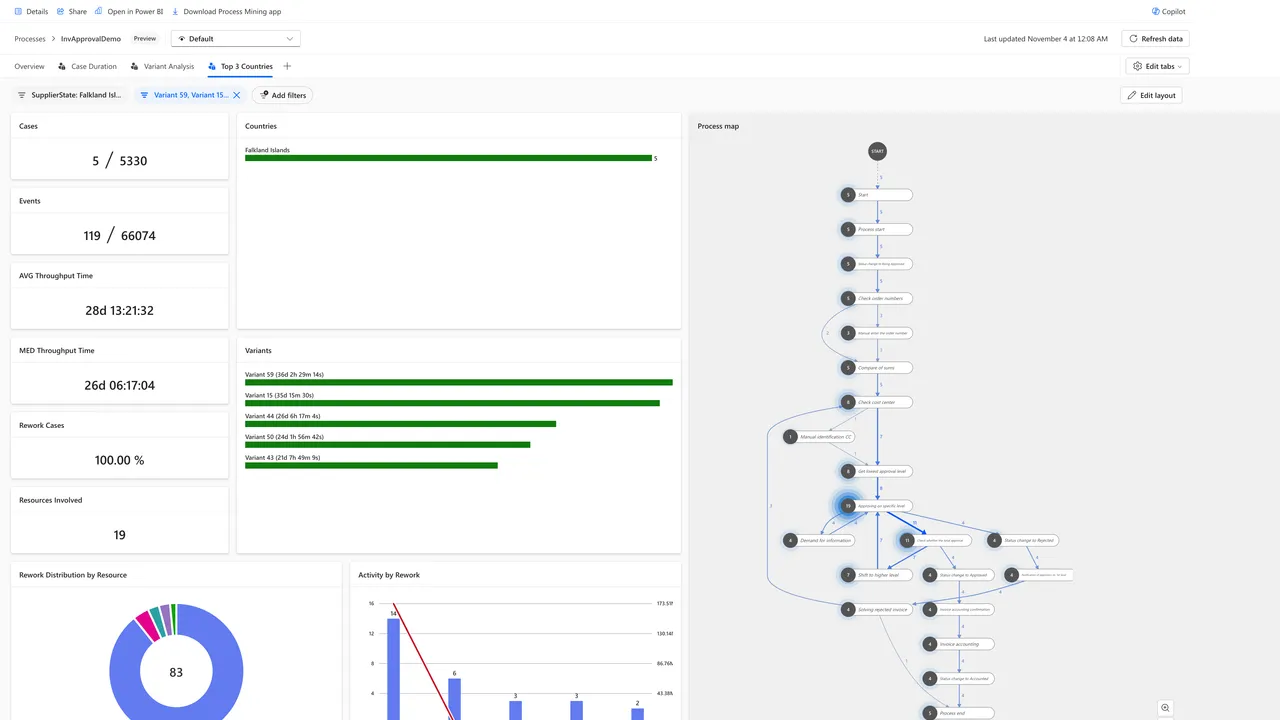Select the Variant 43 bar
This screenshot has height=720, width=1280.
click(x=371, y=466)
